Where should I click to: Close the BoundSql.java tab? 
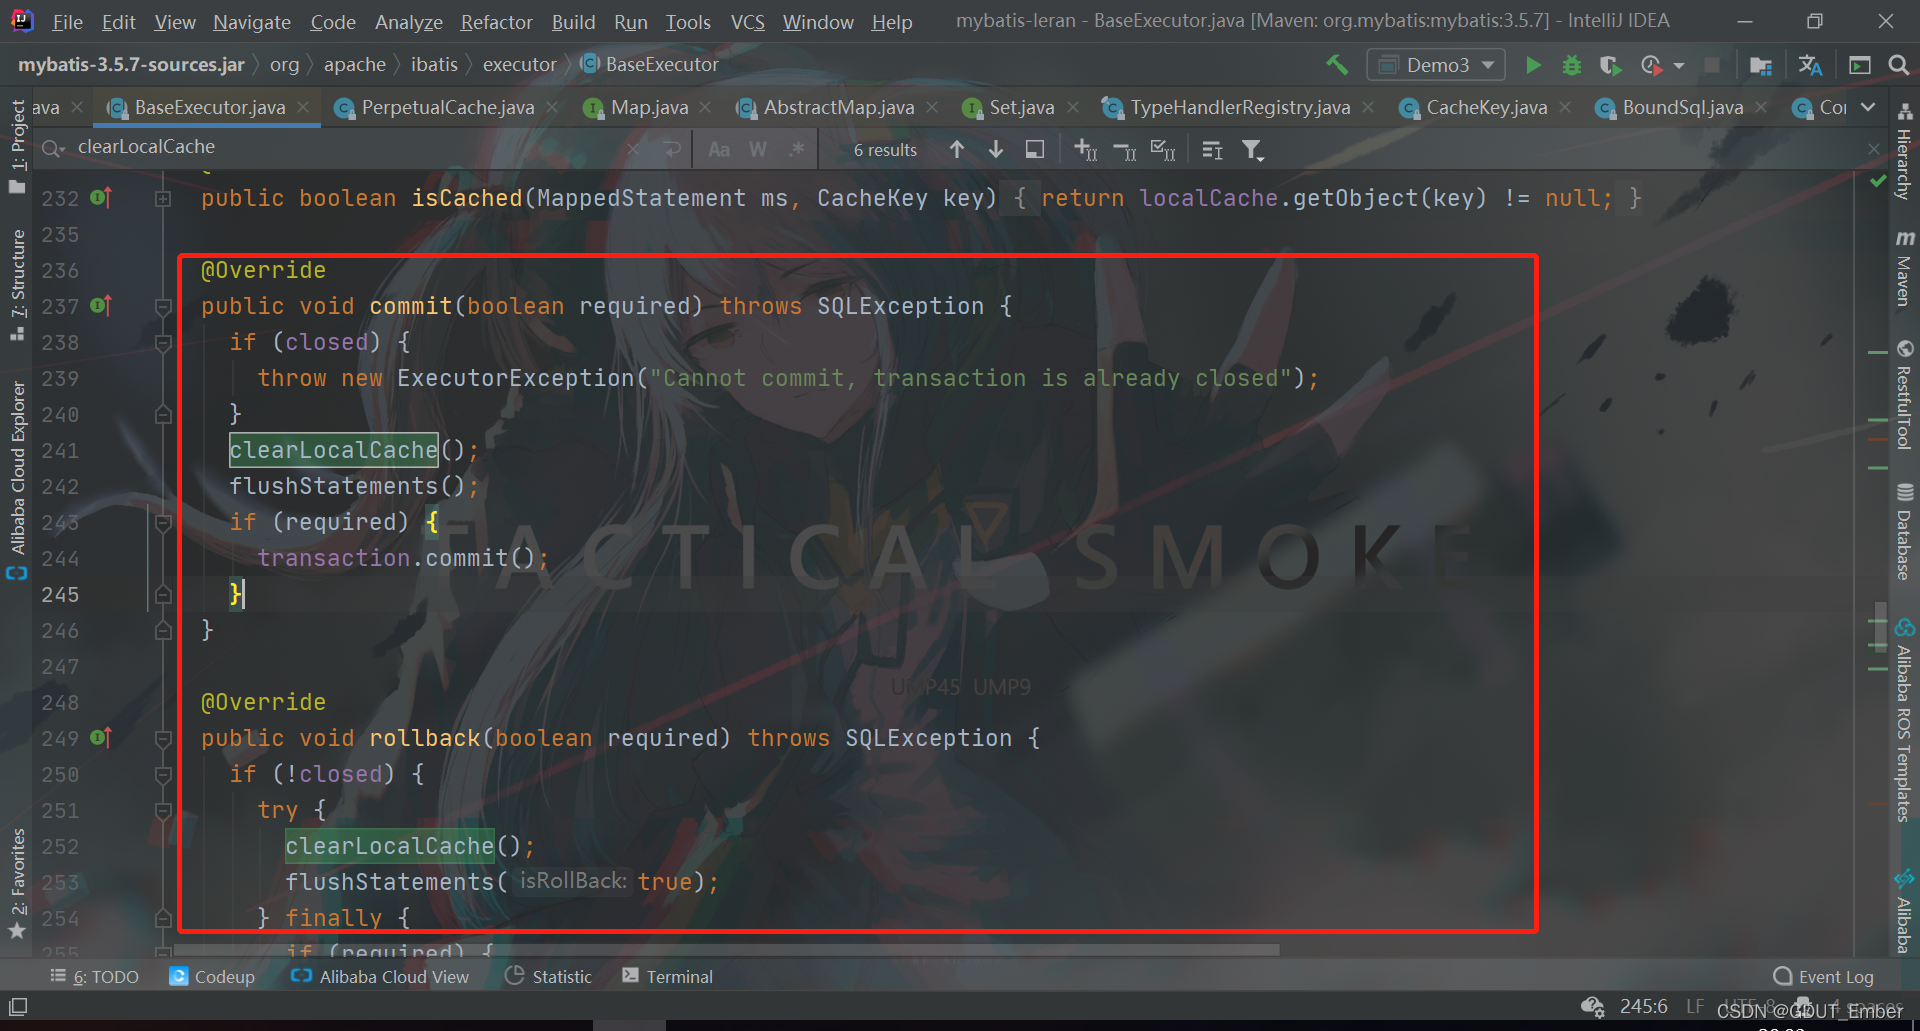1761,106
